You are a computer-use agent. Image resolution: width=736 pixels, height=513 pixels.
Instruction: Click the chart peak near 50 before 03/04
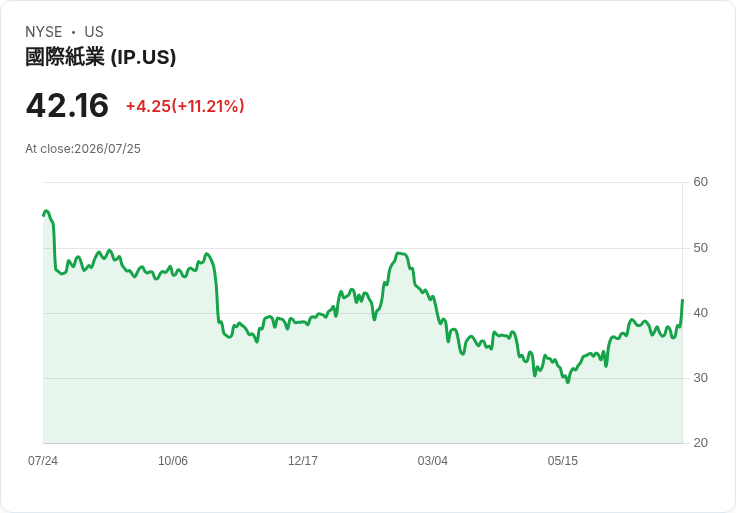(399, 253)
